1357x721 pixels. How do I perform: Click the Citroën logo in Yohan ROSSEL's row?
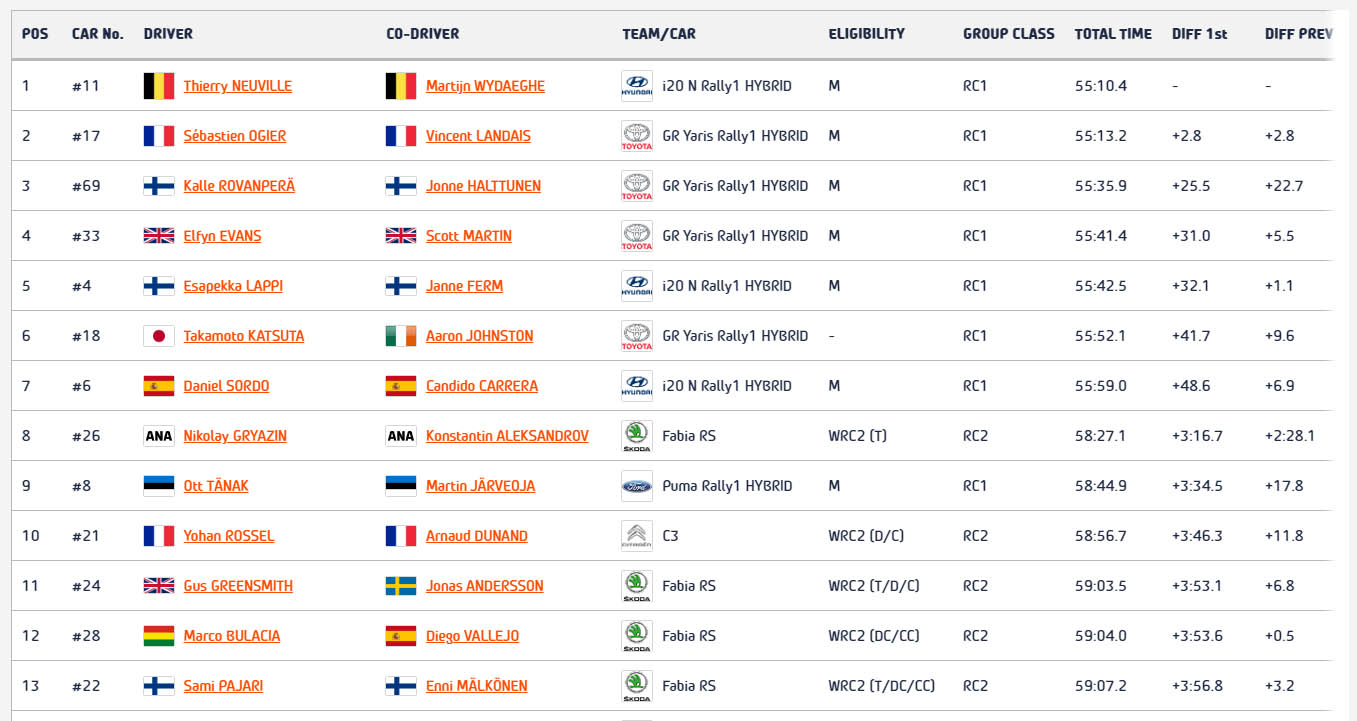637,536
